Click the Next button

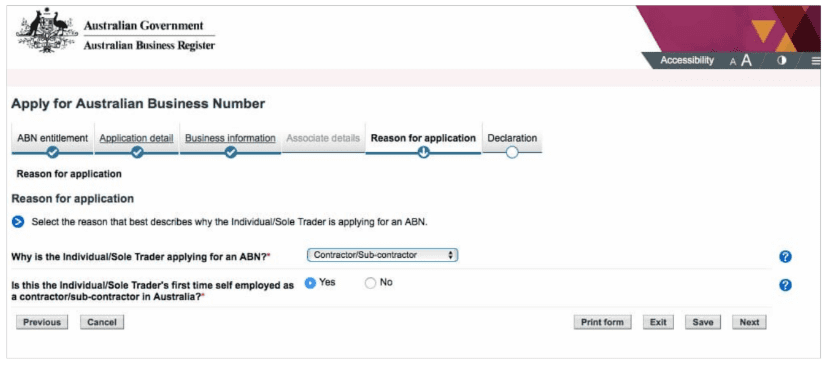pos(749,322)
